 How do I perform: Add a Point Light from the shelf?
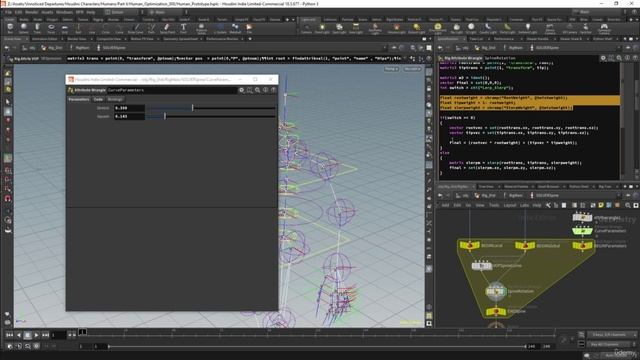coord(322,28)
